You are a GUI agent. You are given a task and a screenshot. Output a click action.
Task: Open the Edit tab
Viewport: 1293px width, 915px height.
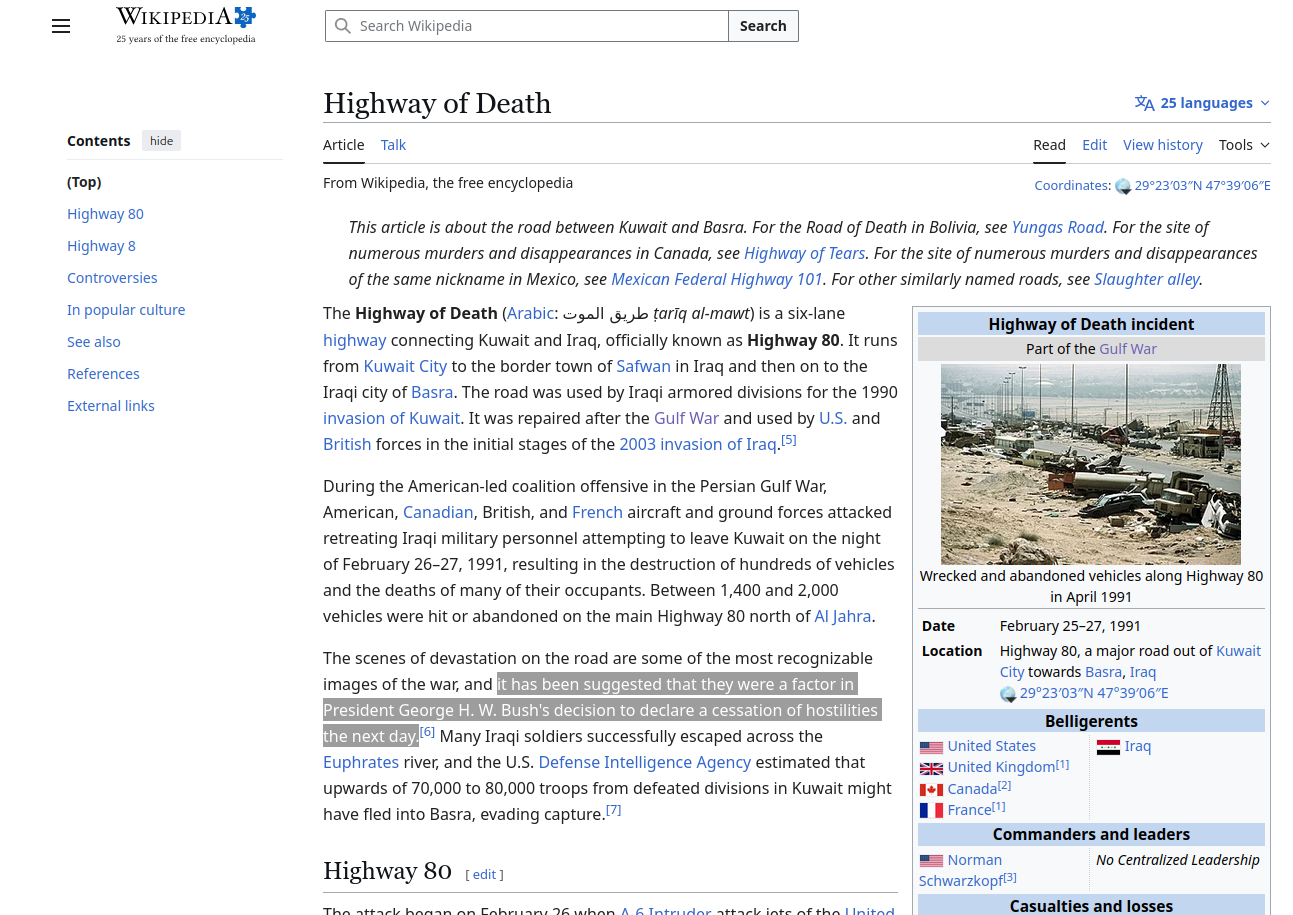(x=1094, y=145)
